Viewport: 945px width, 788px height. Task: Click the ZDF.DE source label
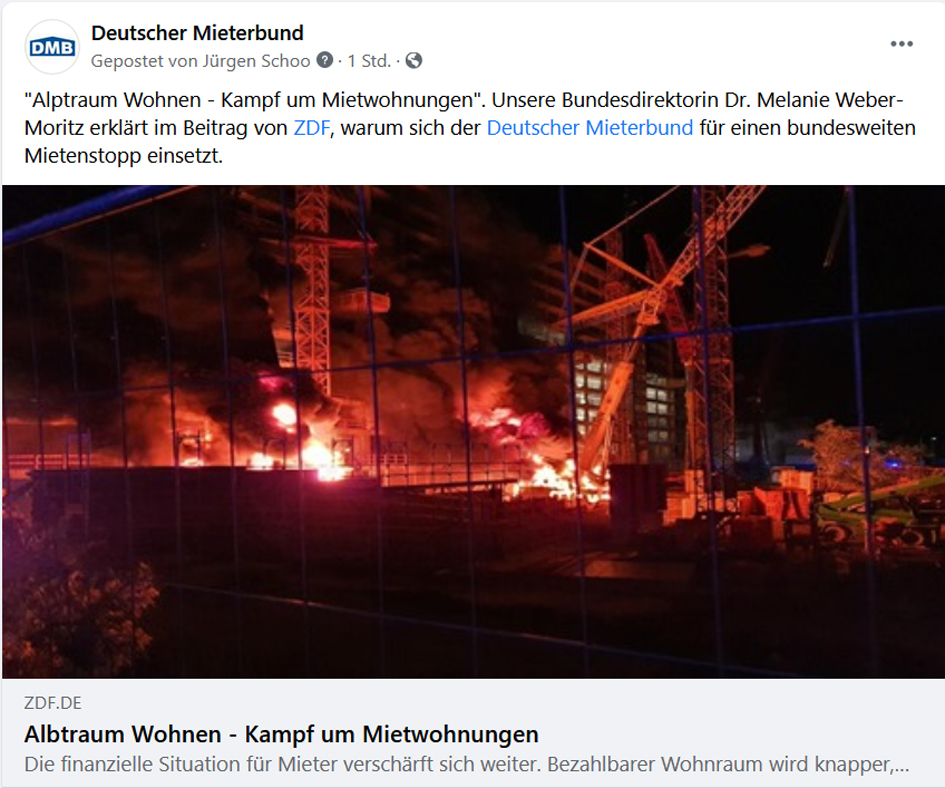(53, 703)
